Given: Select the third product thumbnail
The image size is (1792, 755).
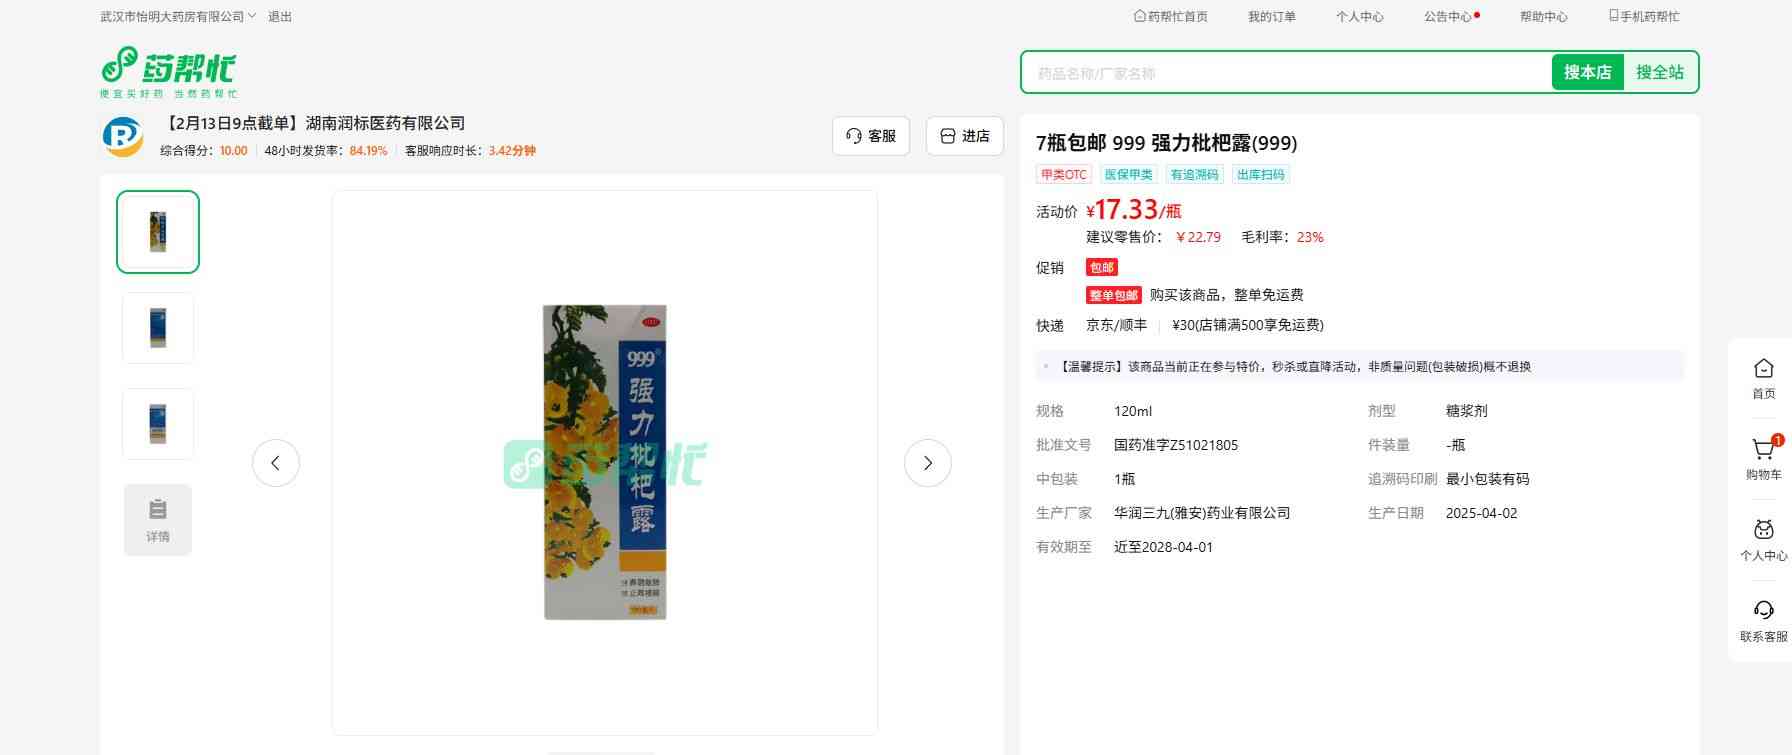Looking at the screenshot, I should point(158,424).
